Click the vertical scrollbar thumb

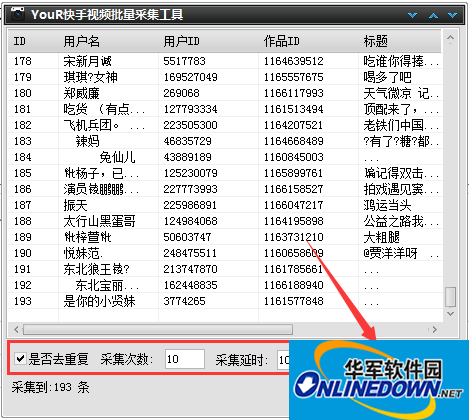point(450,297)
